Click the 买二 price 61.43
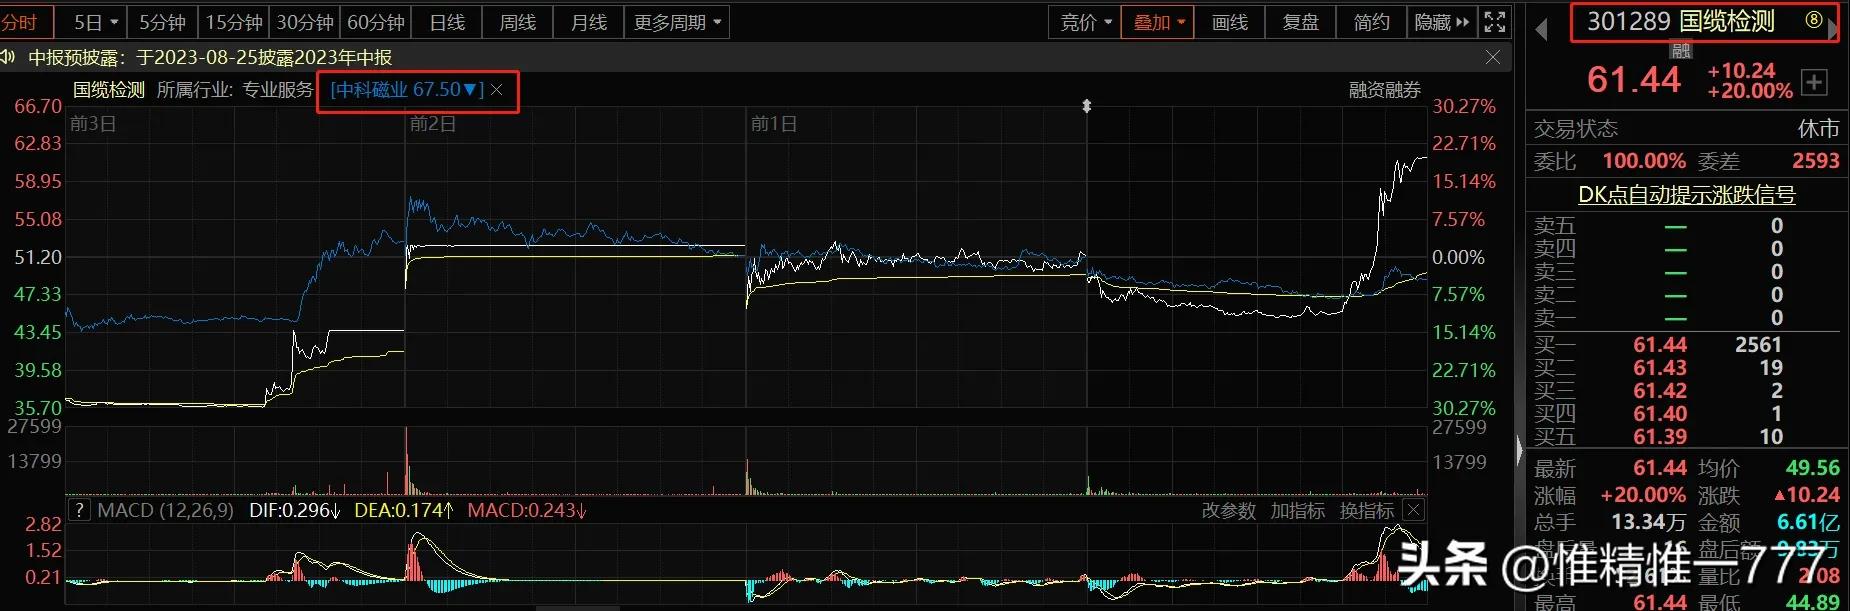 point(1660,368)
